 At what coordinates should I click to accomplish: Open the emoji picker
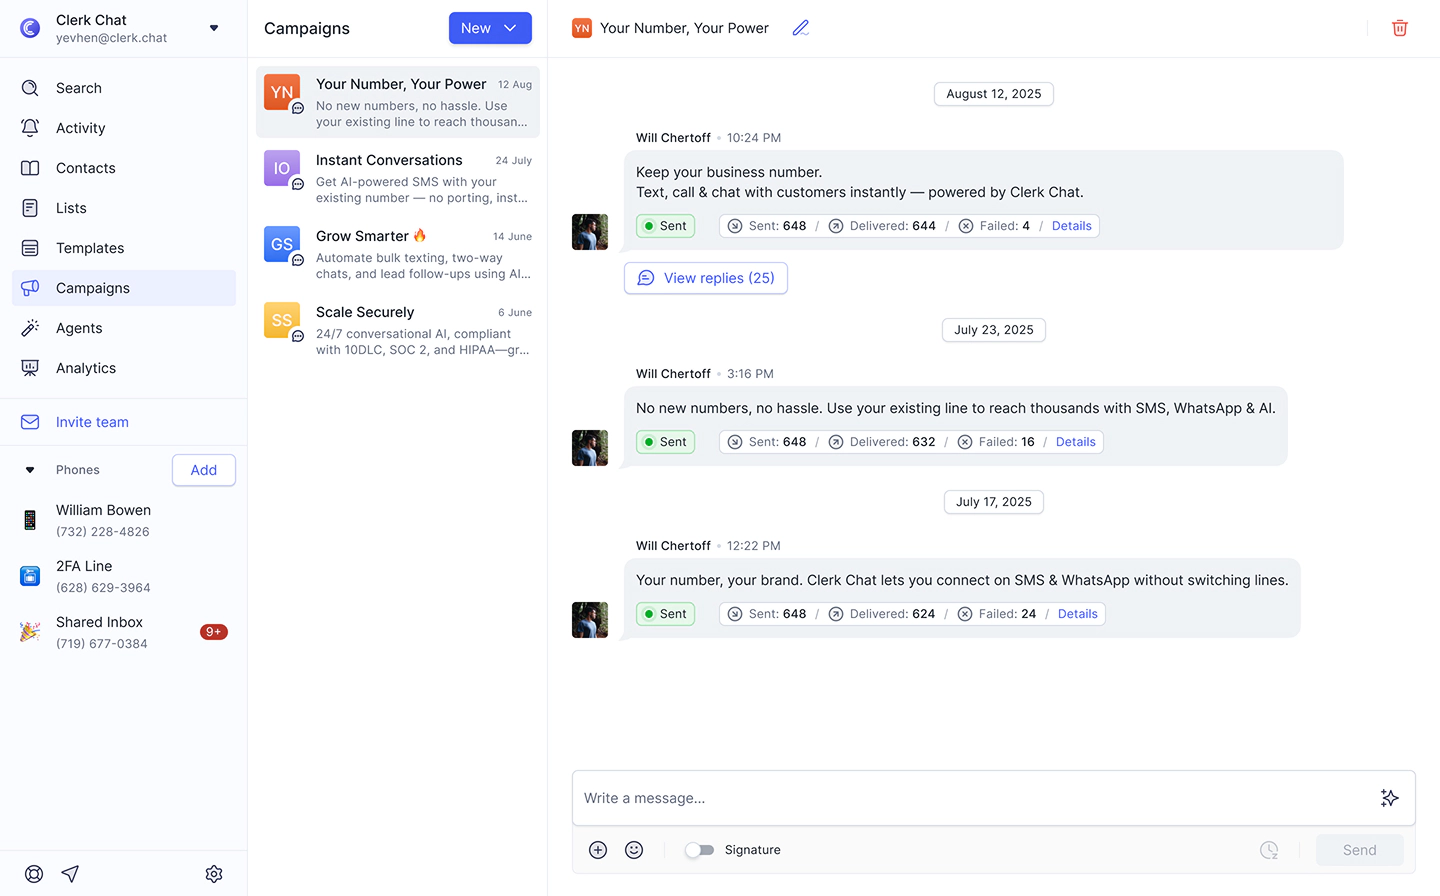634,850
